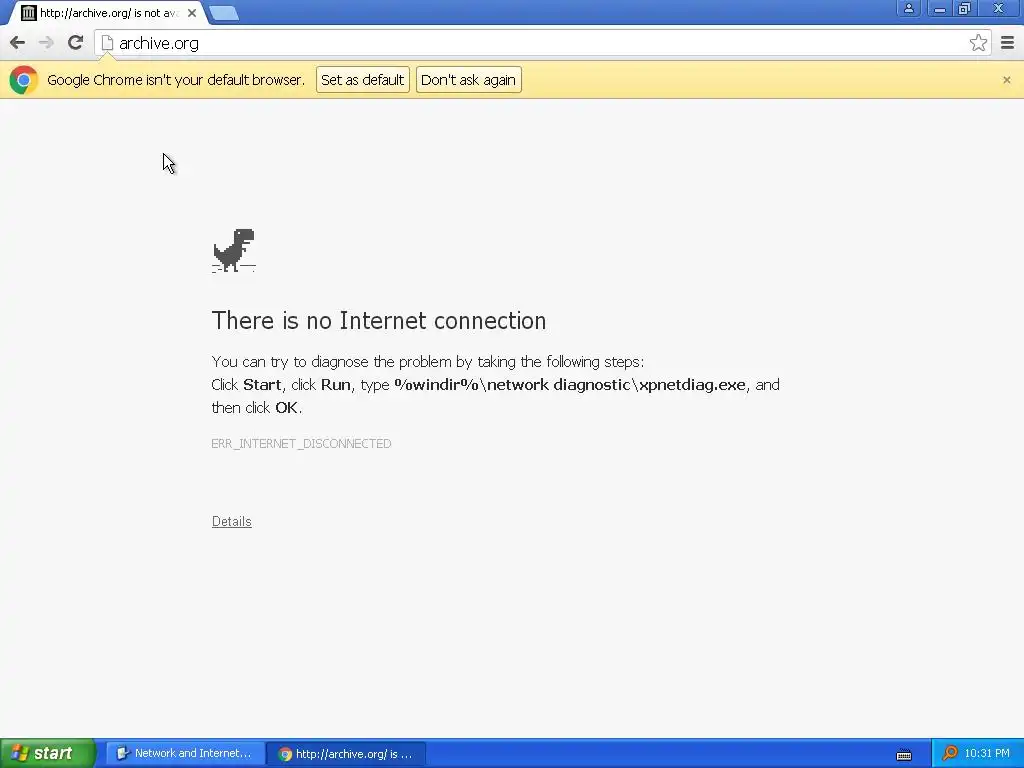Open a new tab with the new tab button
The width and height of the screenshot is (1024, 768).
[224, 13]
